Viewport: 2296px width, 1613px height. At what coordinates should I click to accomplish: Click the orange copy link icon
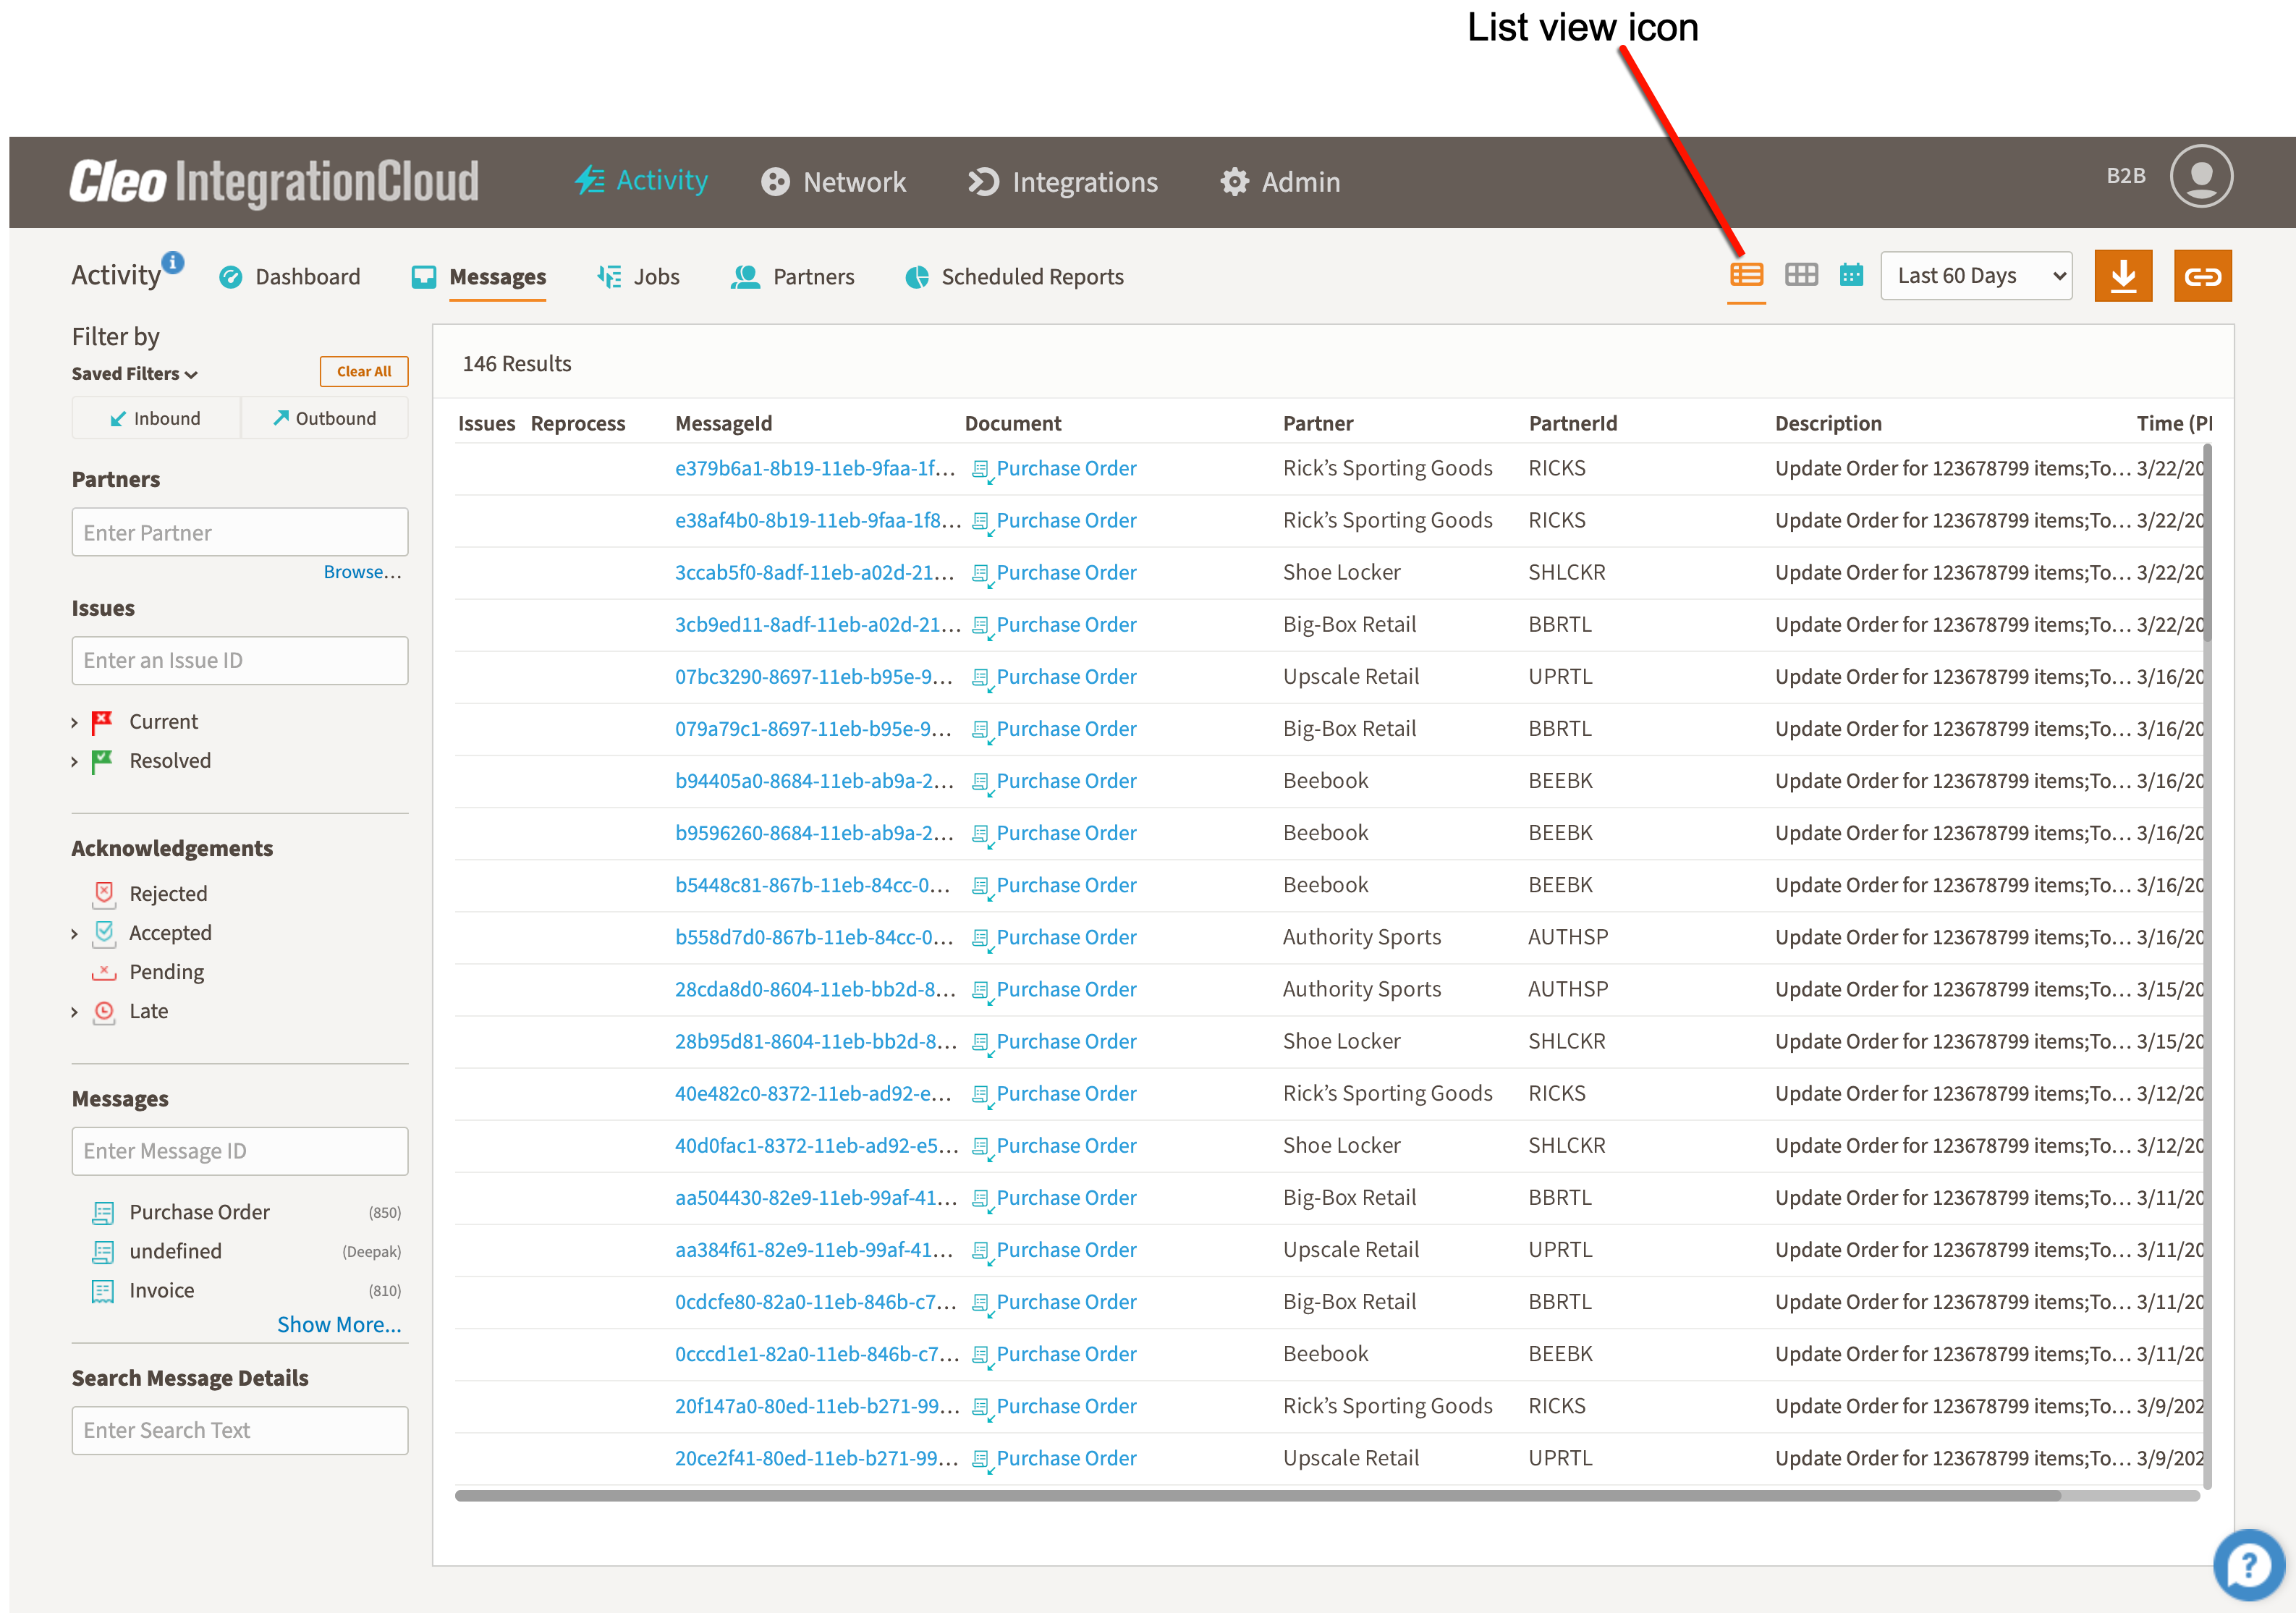(2202, 276)
